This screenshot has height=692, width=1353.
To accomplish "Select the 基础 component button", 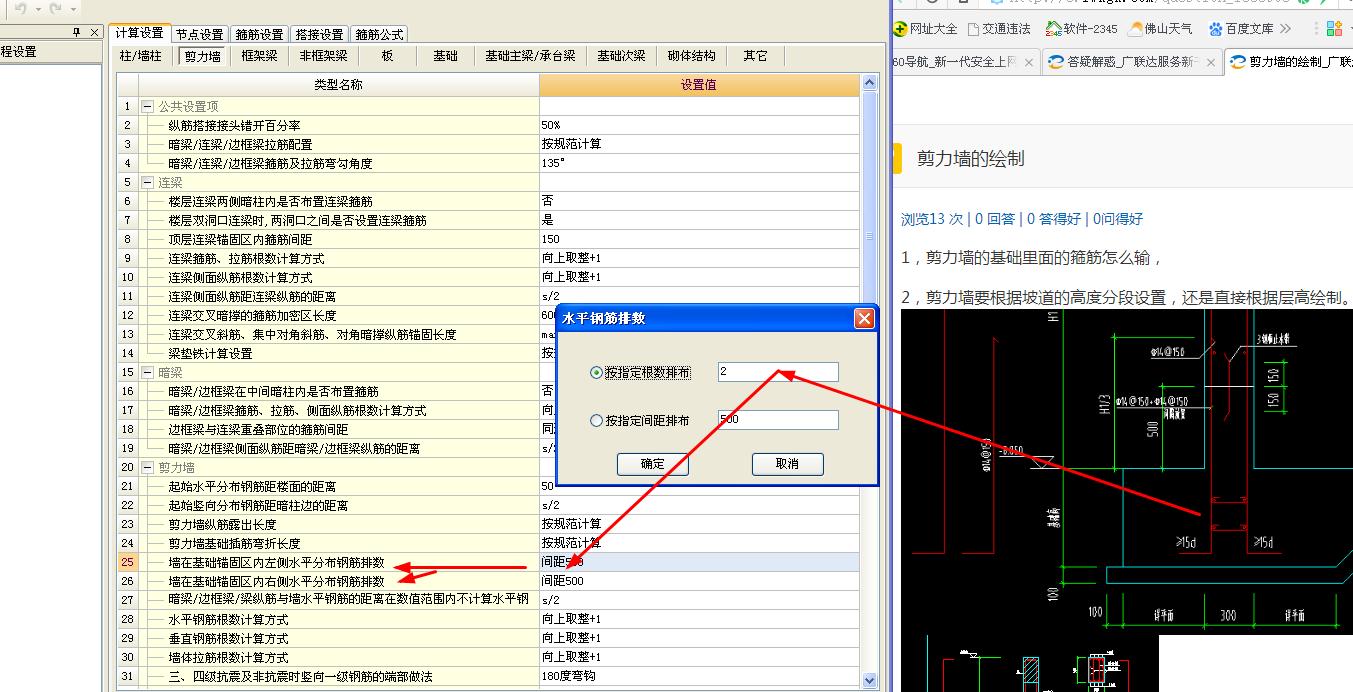I will click(x=445, y=56).
